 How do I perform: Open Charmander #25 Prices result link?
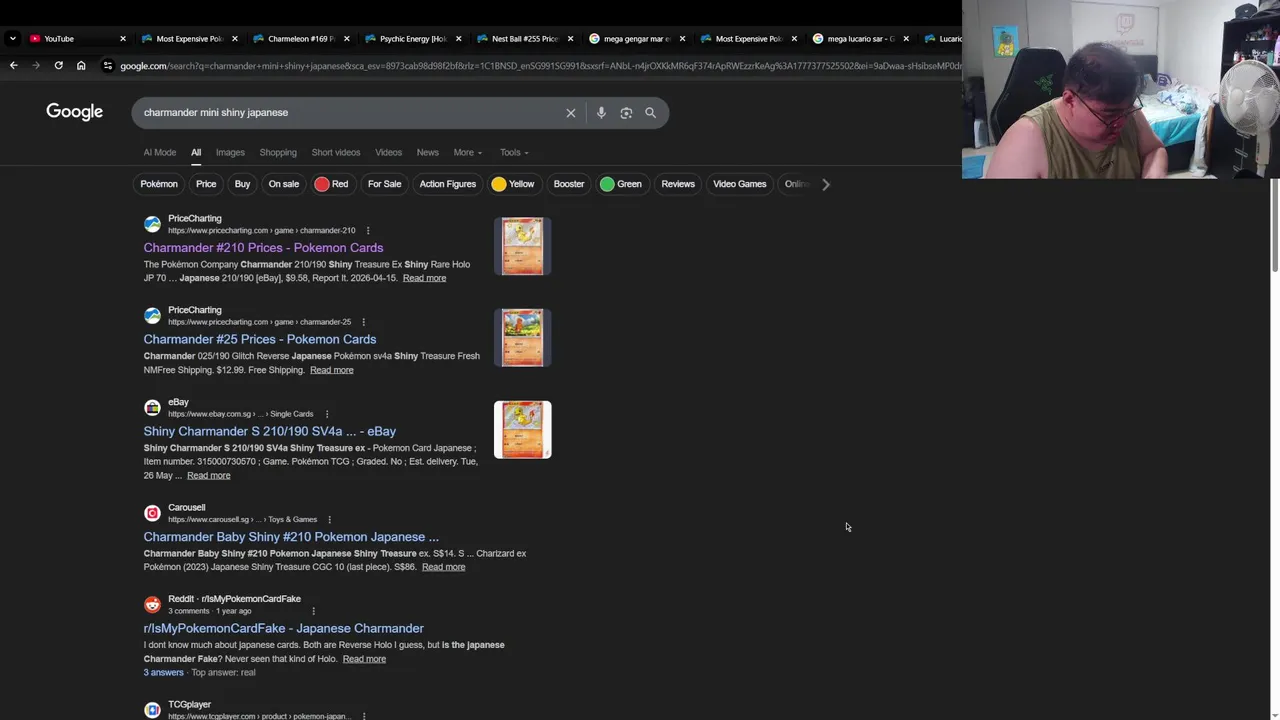(x=260, y=339)
